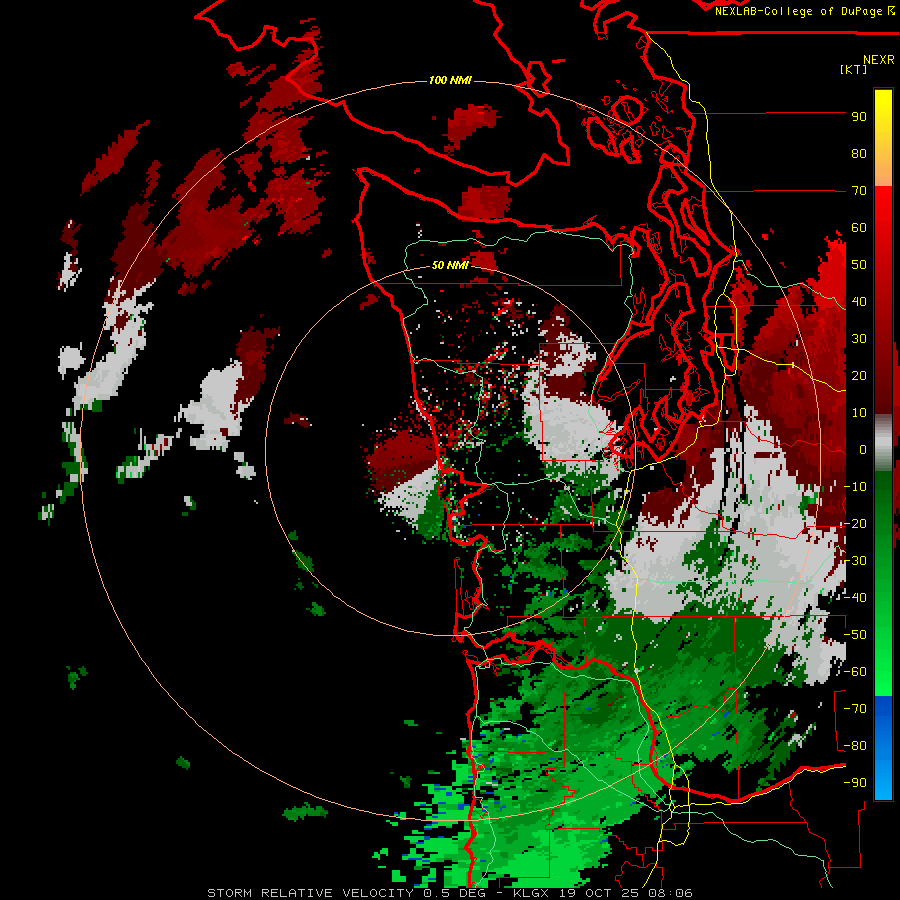The image size is (900, 900).
Task: Click the 70 value on the velocity scale
Action: pos(859,191)
